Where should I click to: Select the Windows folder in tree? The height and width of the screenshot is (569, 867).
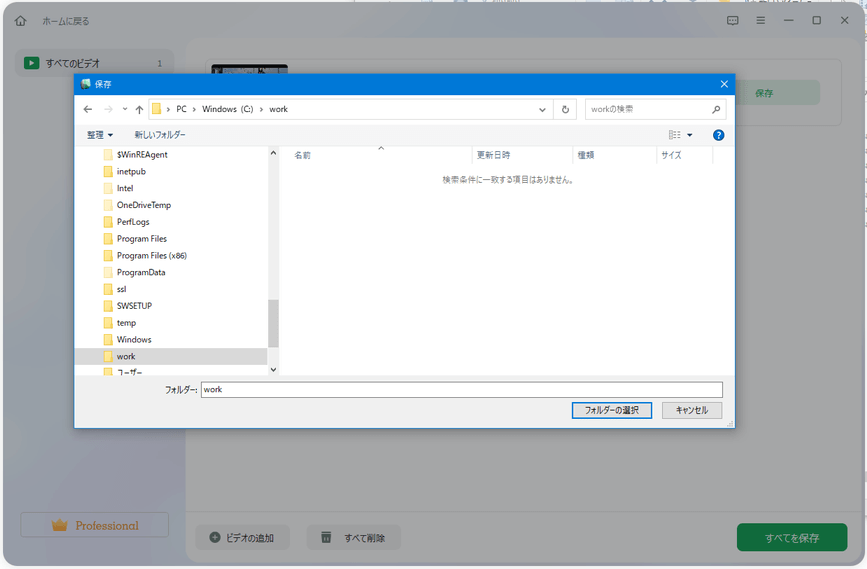134,340
